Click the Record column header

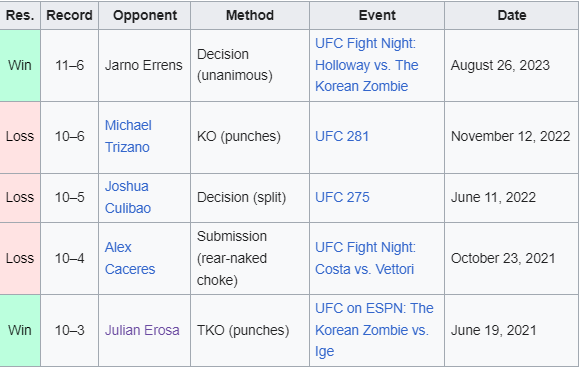tap(69, 15)
